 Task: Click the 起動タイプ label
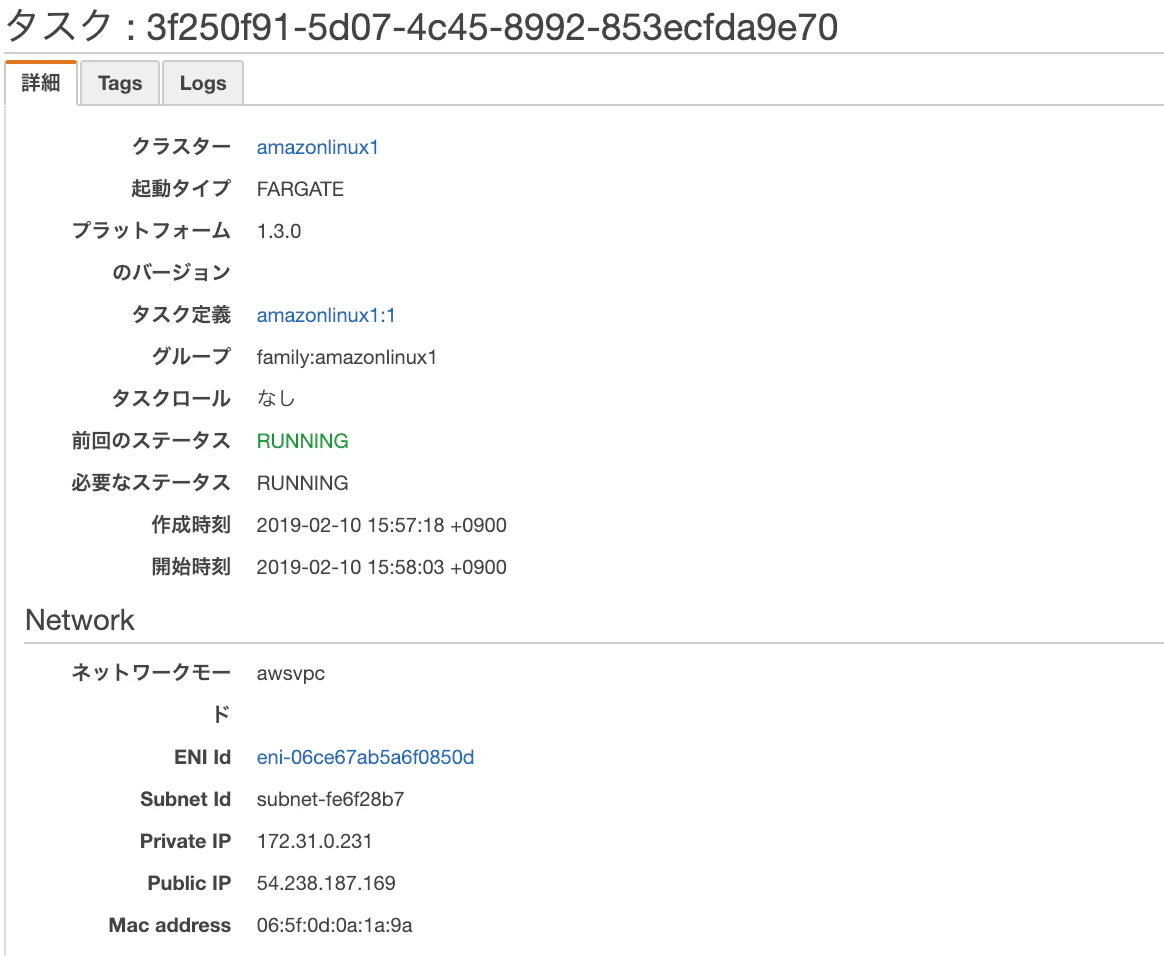coord(181,189)
